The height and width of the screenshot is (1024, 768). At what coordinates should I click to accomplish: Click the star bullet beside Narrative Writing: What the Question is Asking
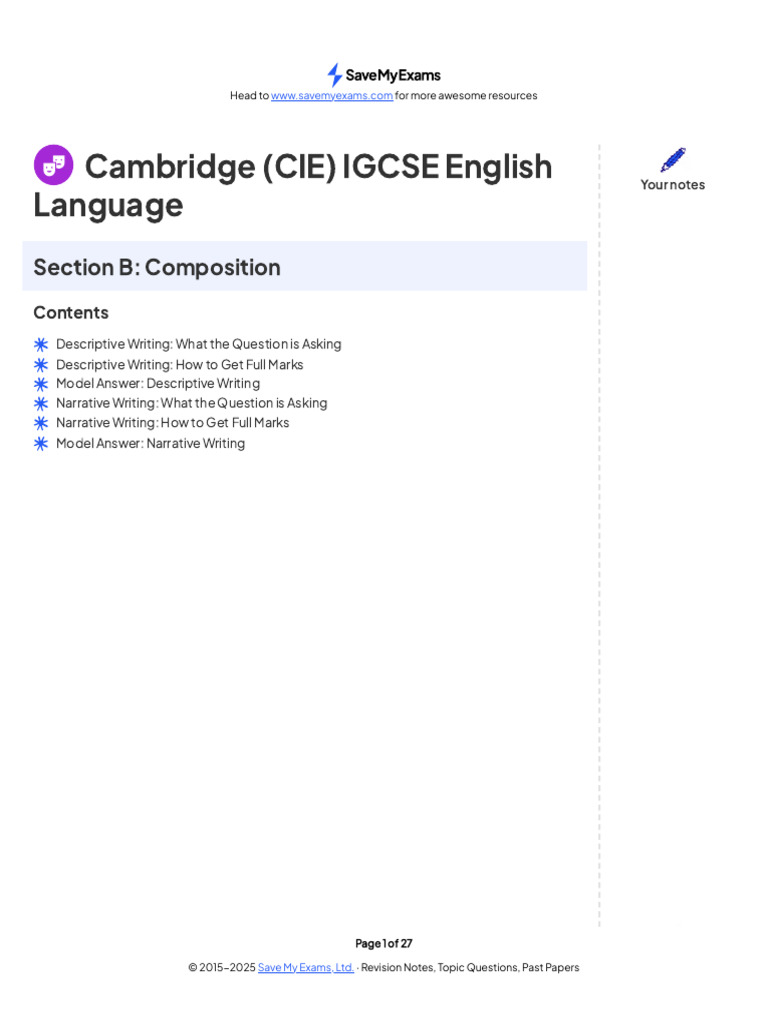[41, 403]
